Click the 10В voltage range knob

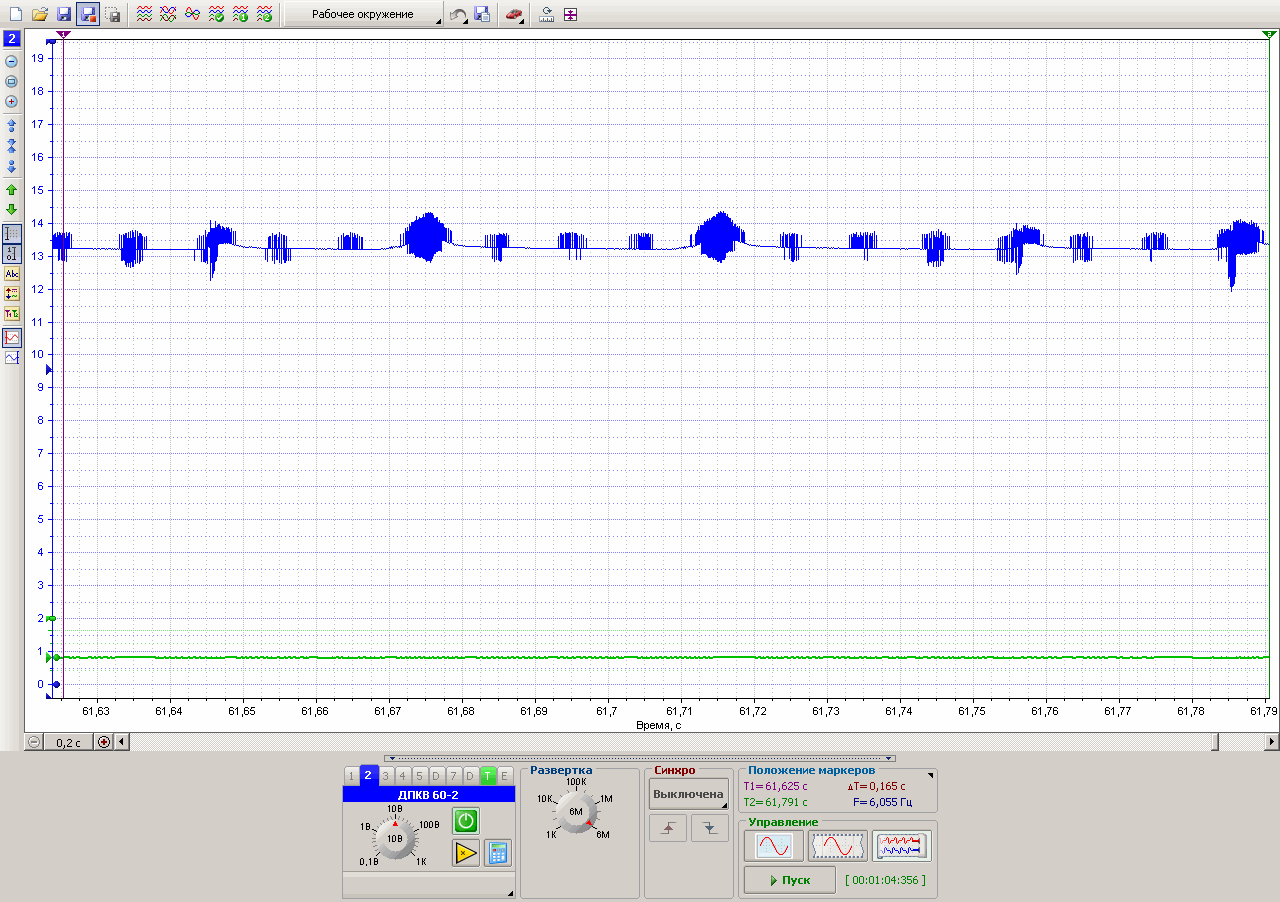pyautogui.click(x=395, y=838)
